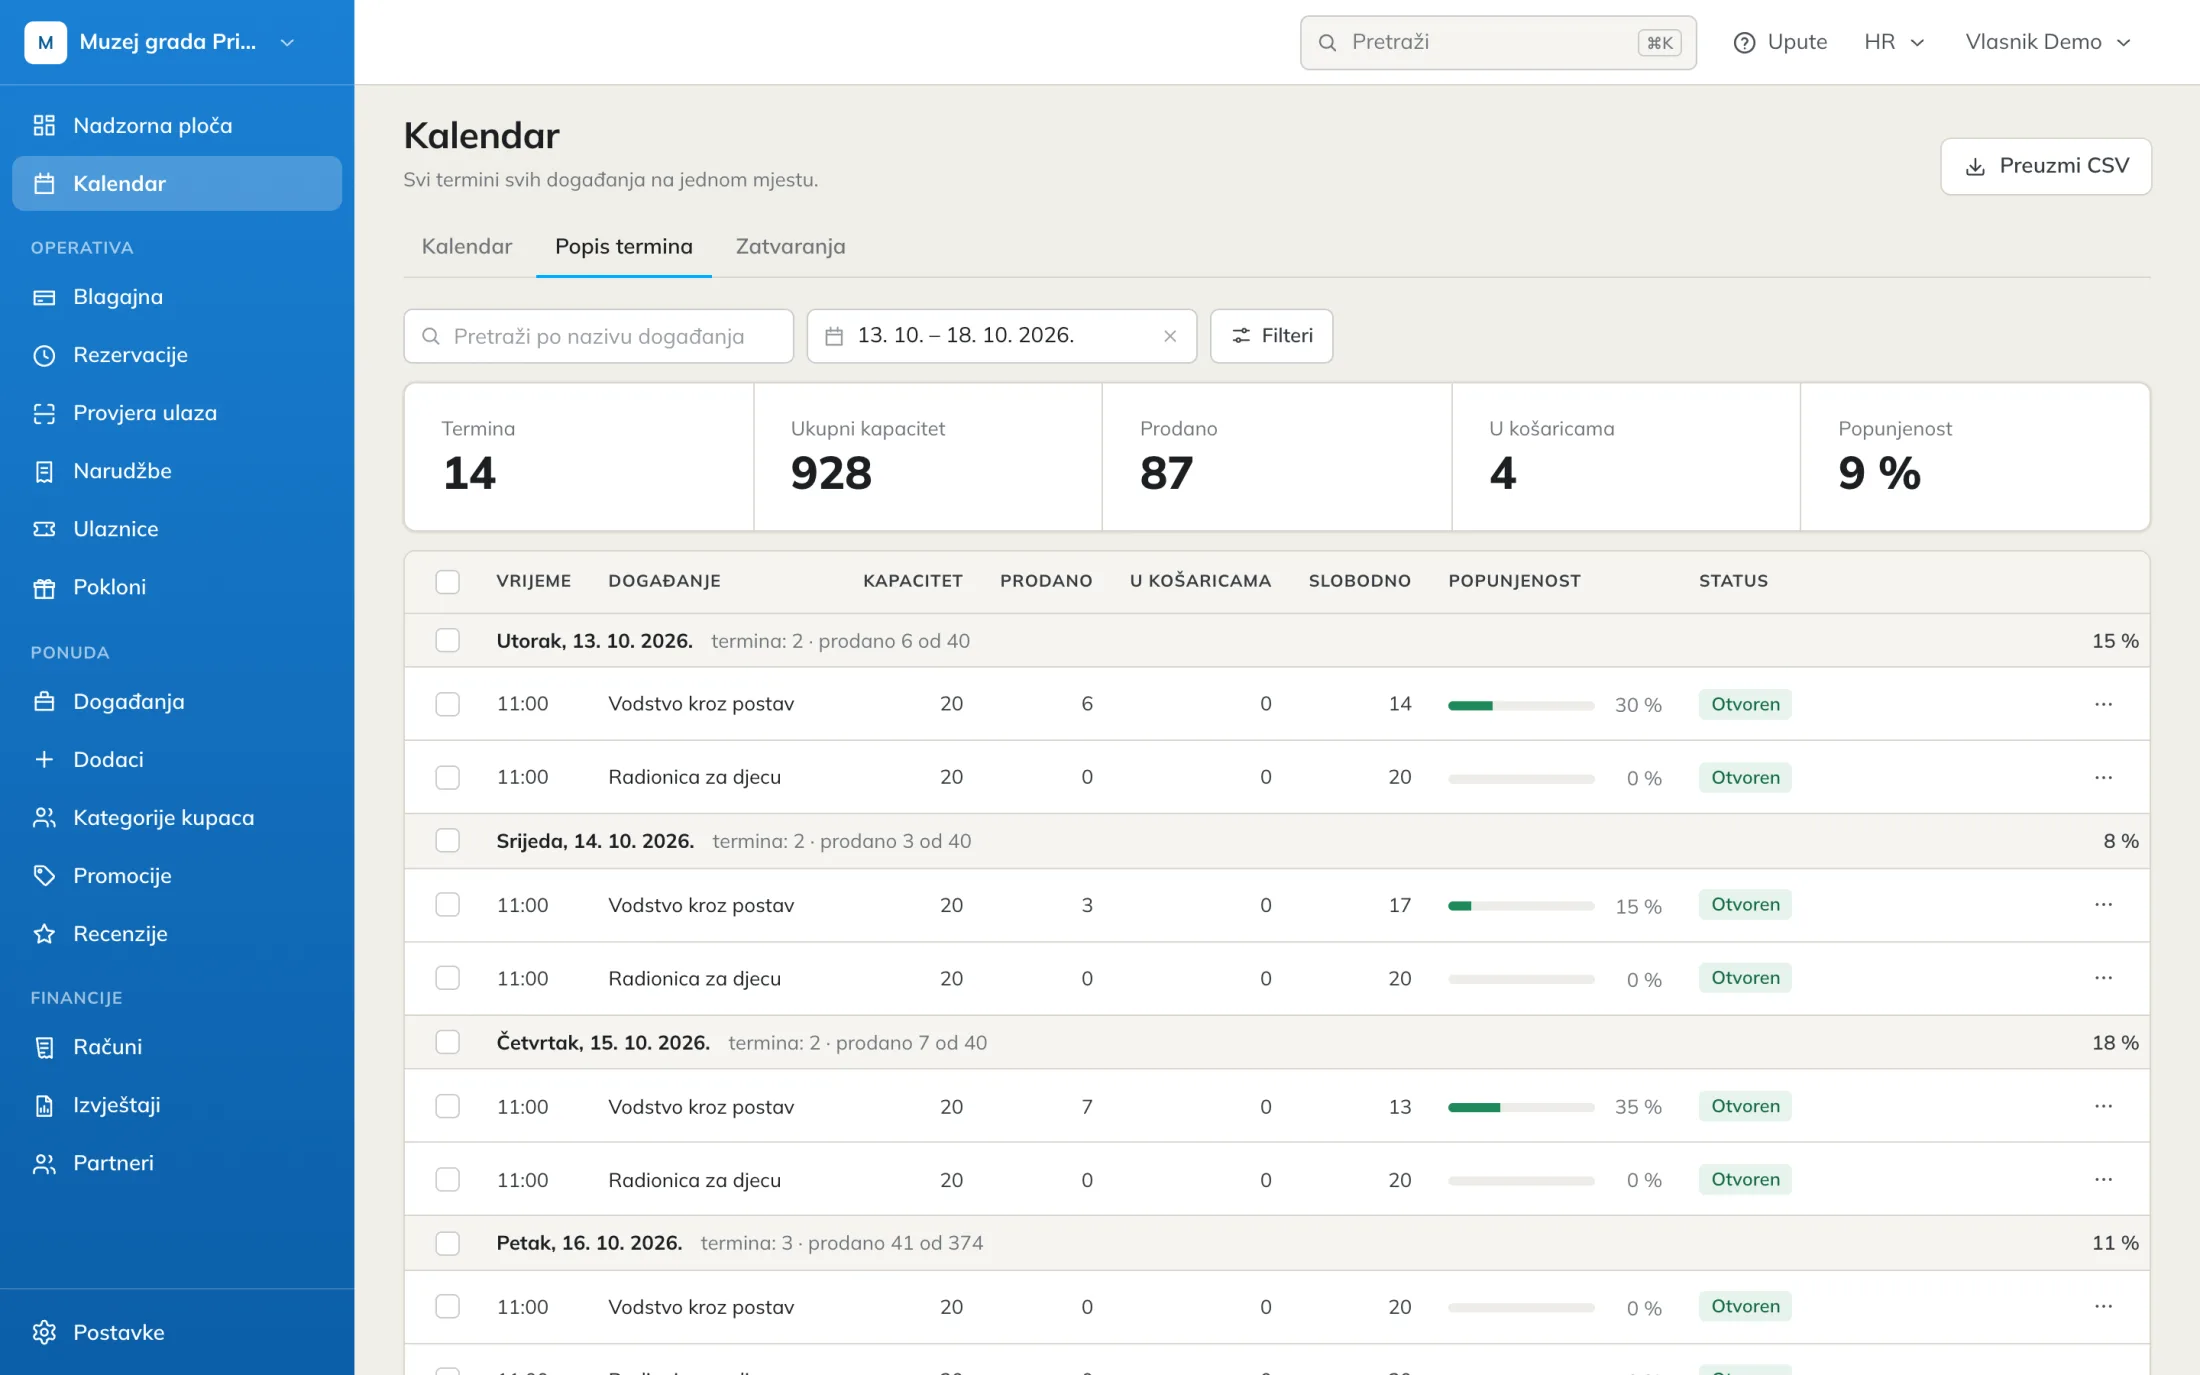Open the HR language dropdown
The height and width of the screenshot is (1375, 2200).
pyautogui.click(x=1894, y=42)
